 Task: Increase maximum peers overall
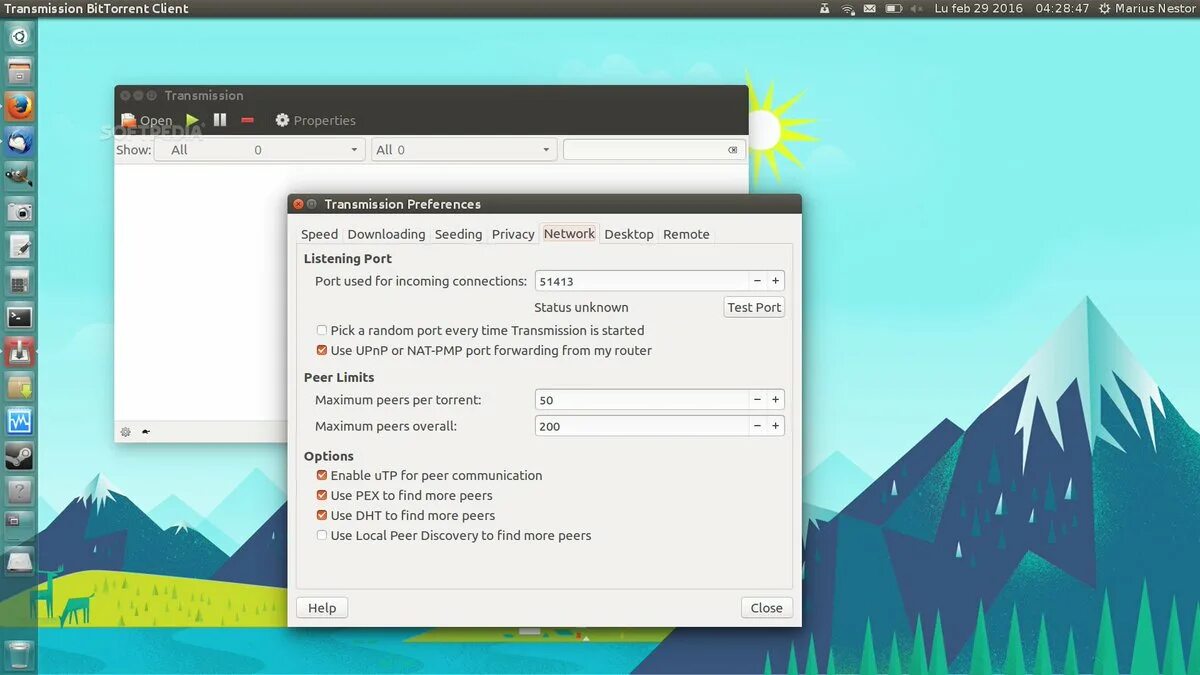pos(775,425)
